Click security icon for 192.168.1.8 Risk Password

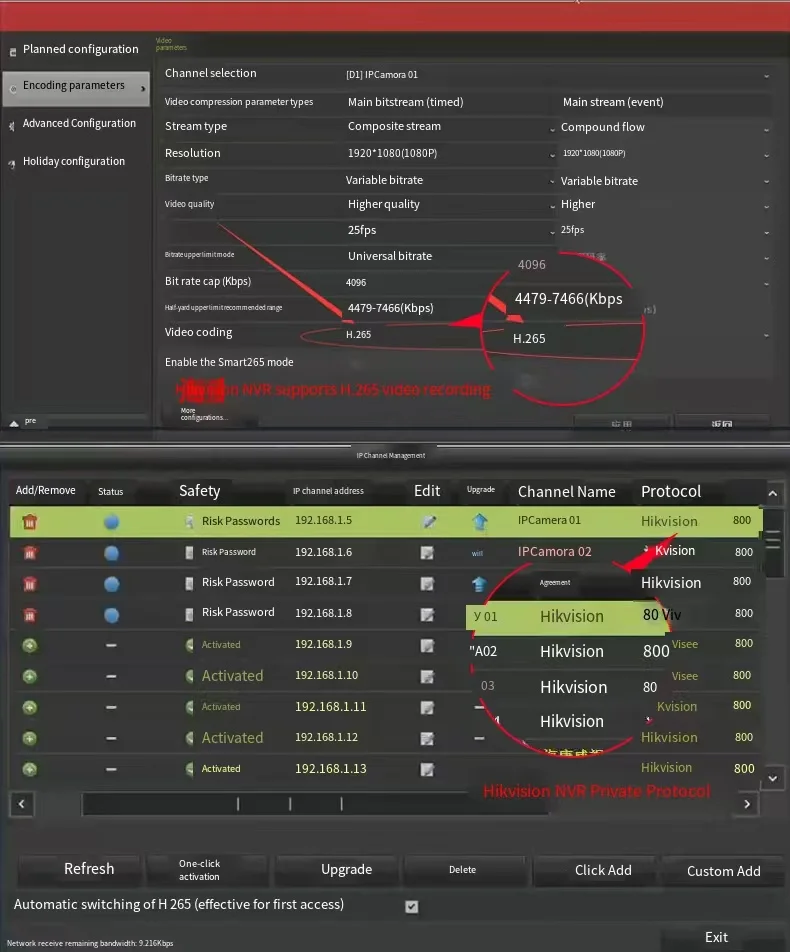tap(189, 614)
